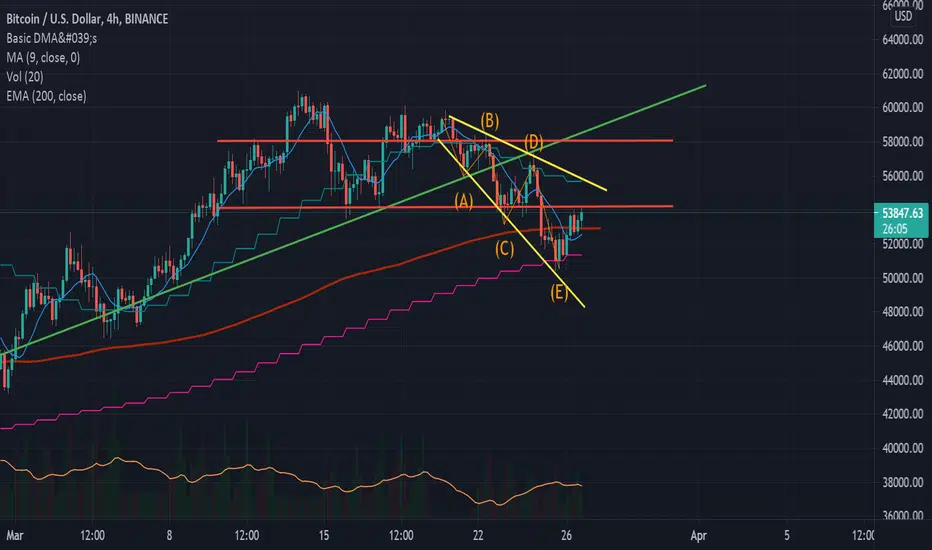Click the 58000.00 price axis label
932x550 pixels.
pos(902,142)
